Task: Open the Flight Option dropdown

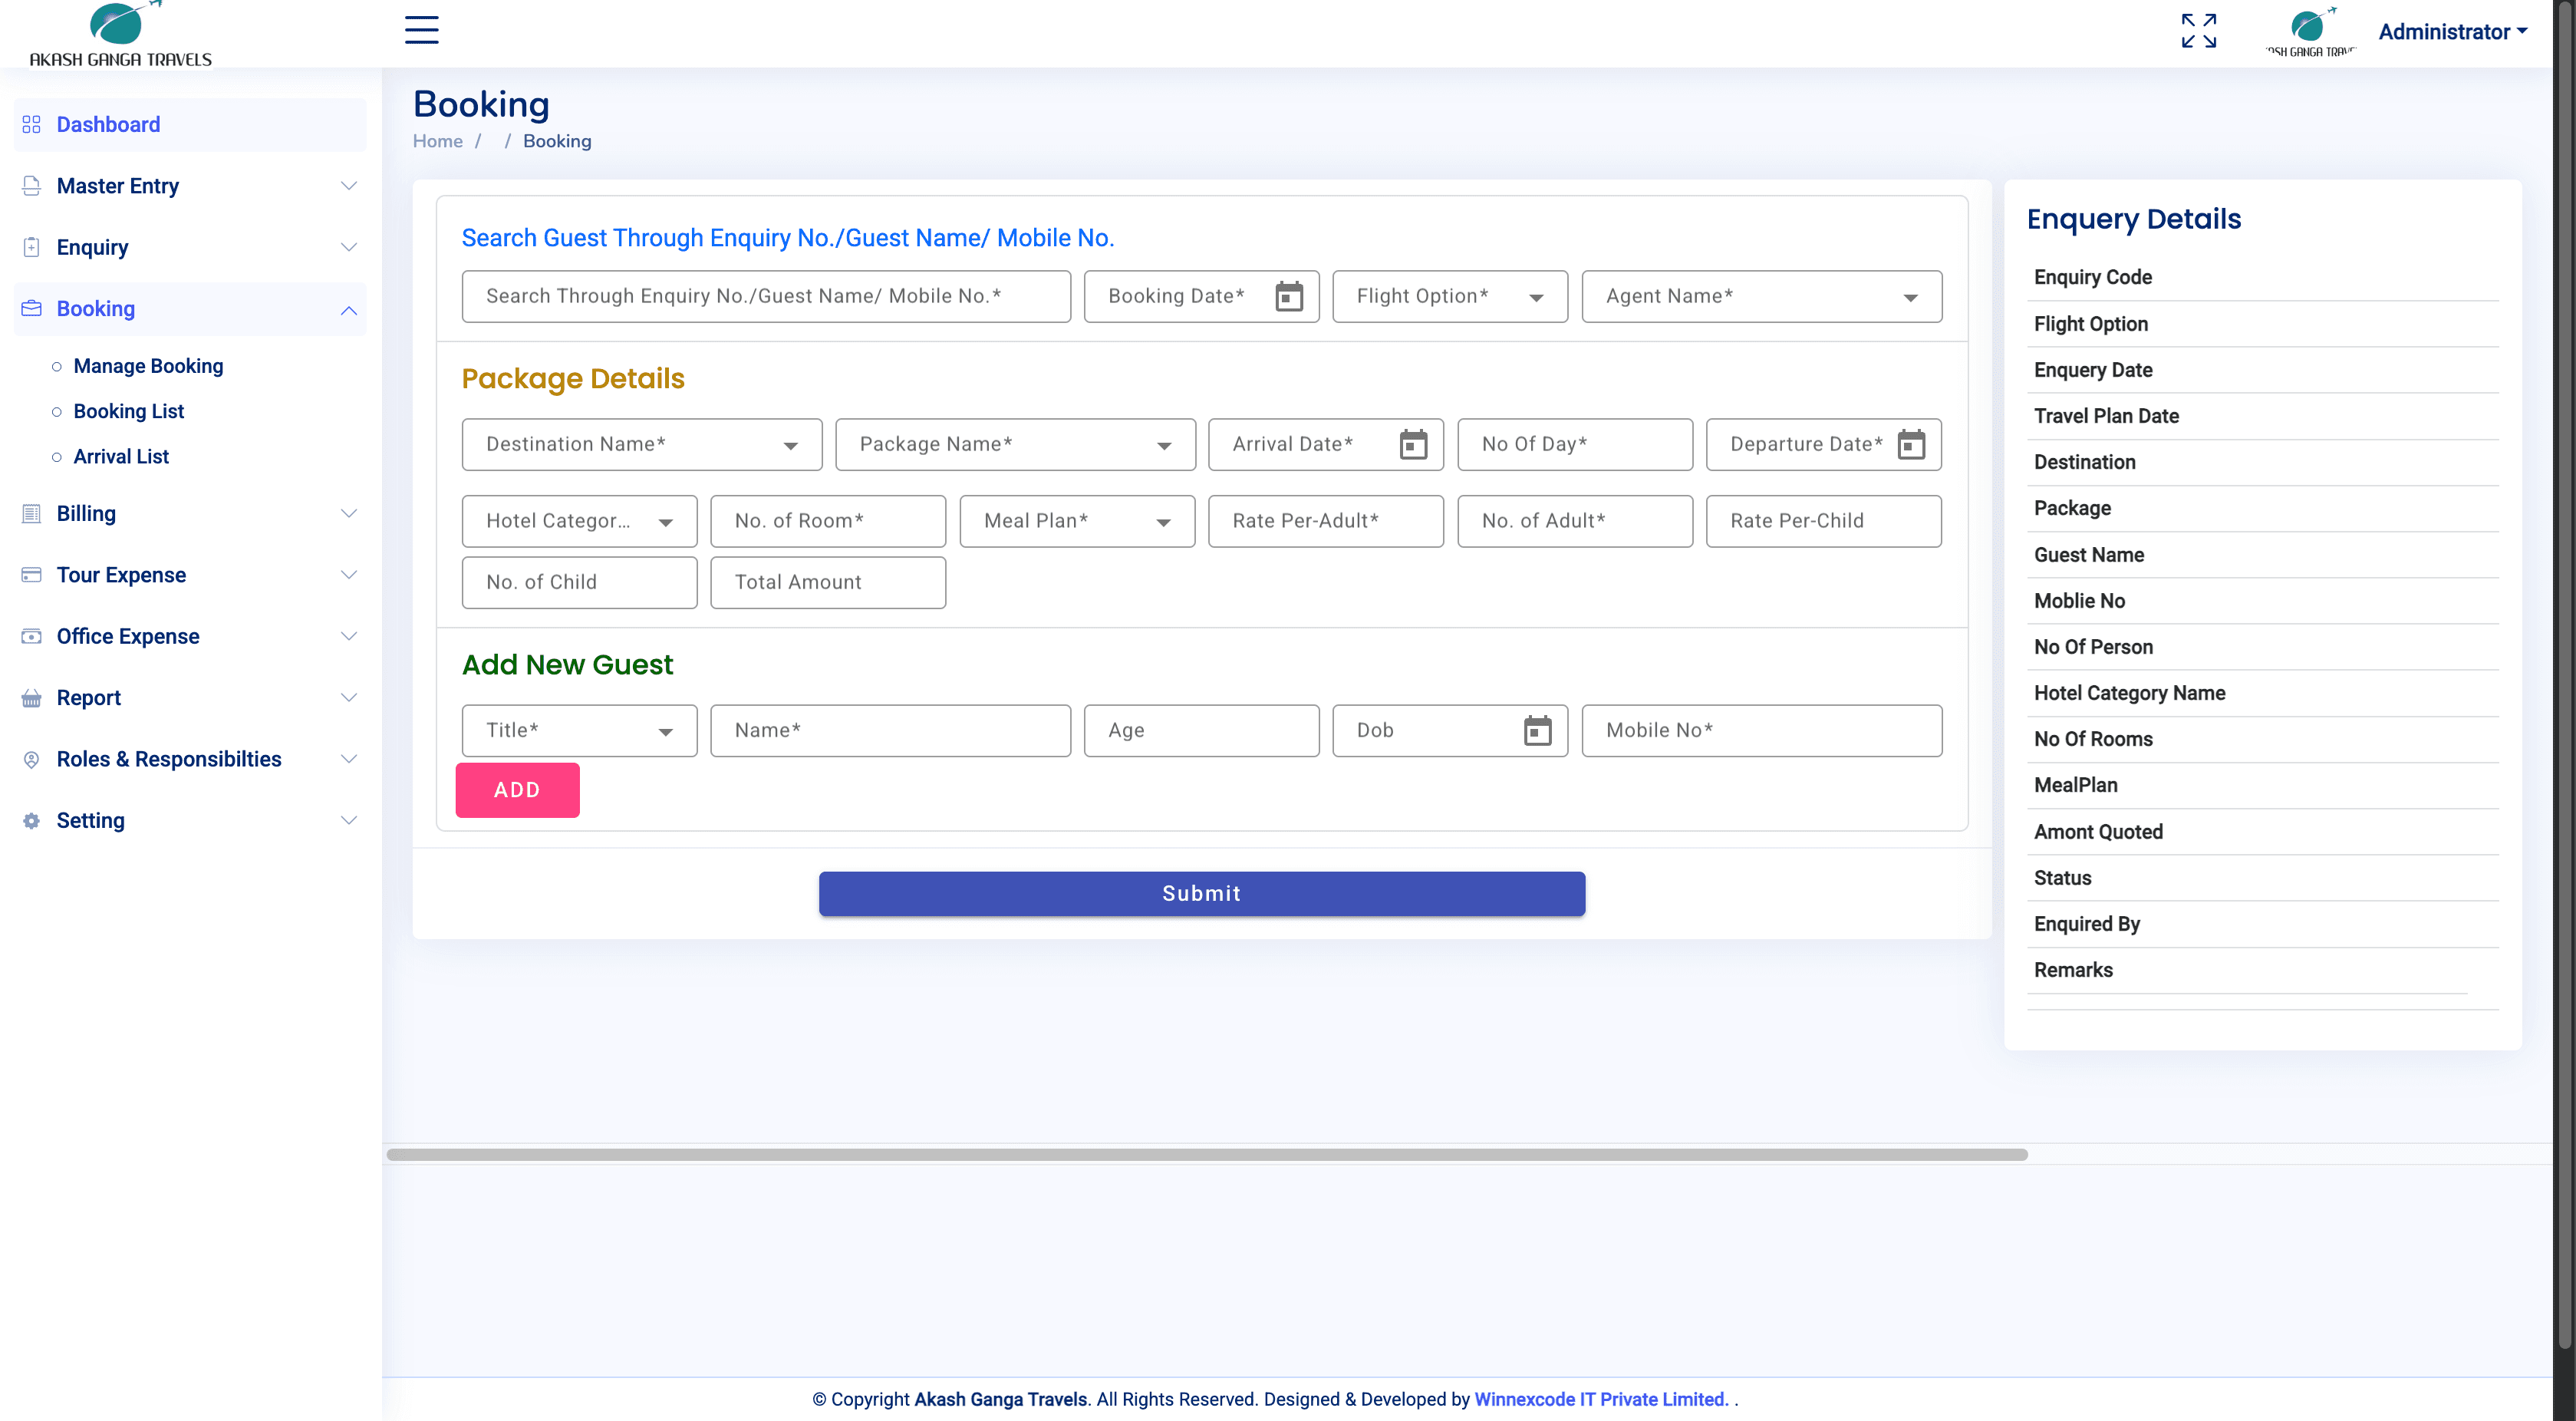Action: click(x=1449, y=297)
